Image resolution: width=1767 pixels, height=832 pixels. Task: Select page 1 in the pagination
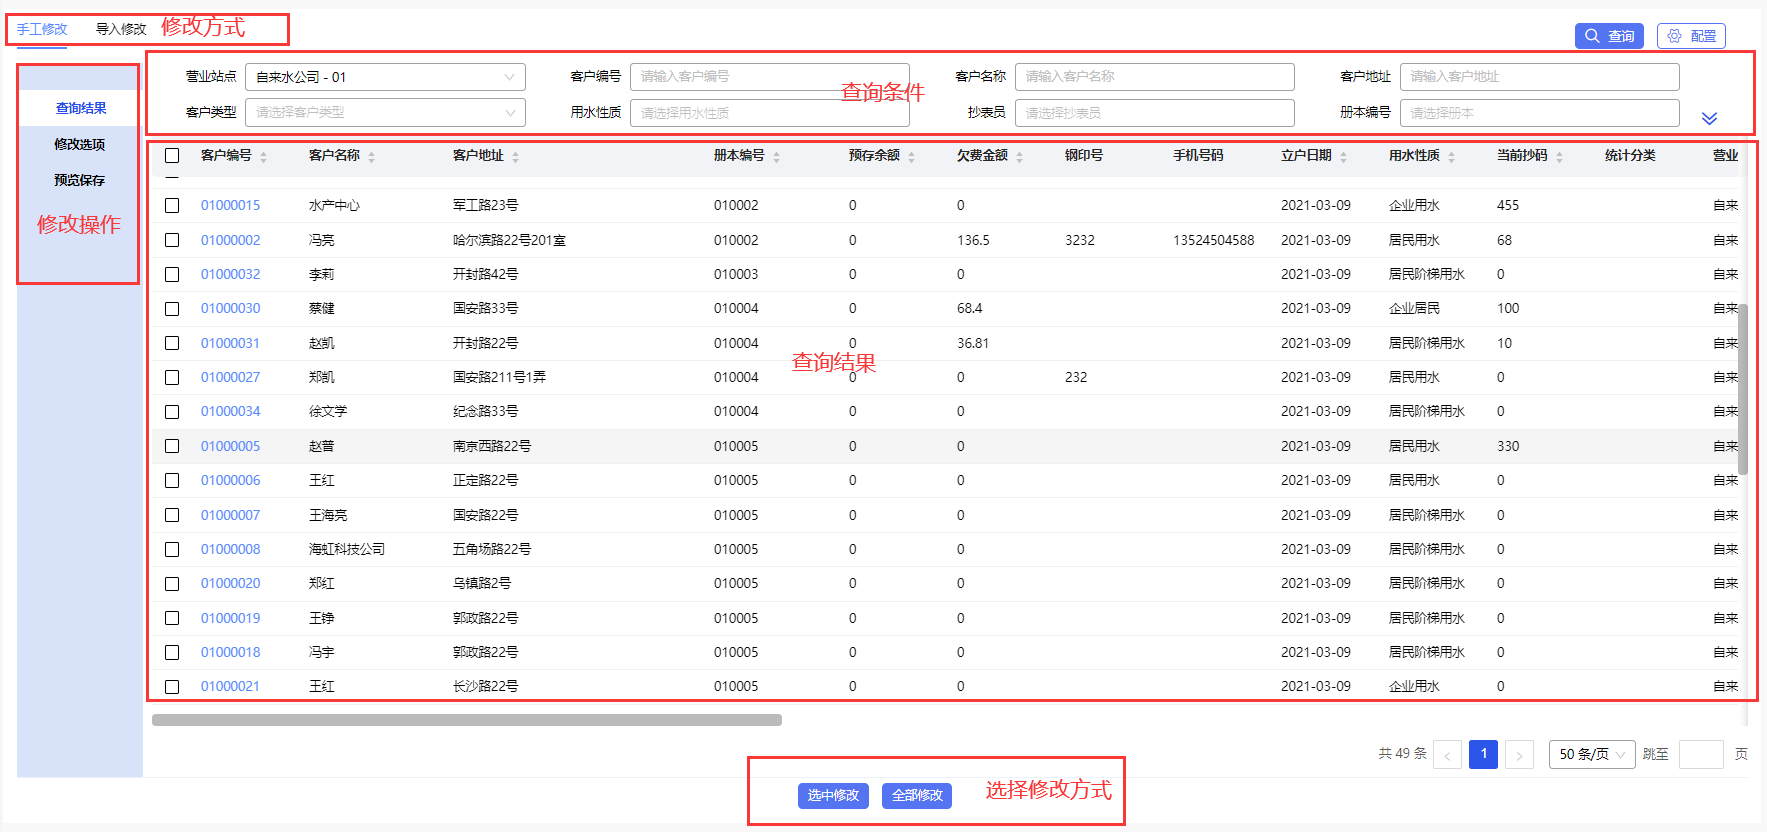(x=1483, y=754)
